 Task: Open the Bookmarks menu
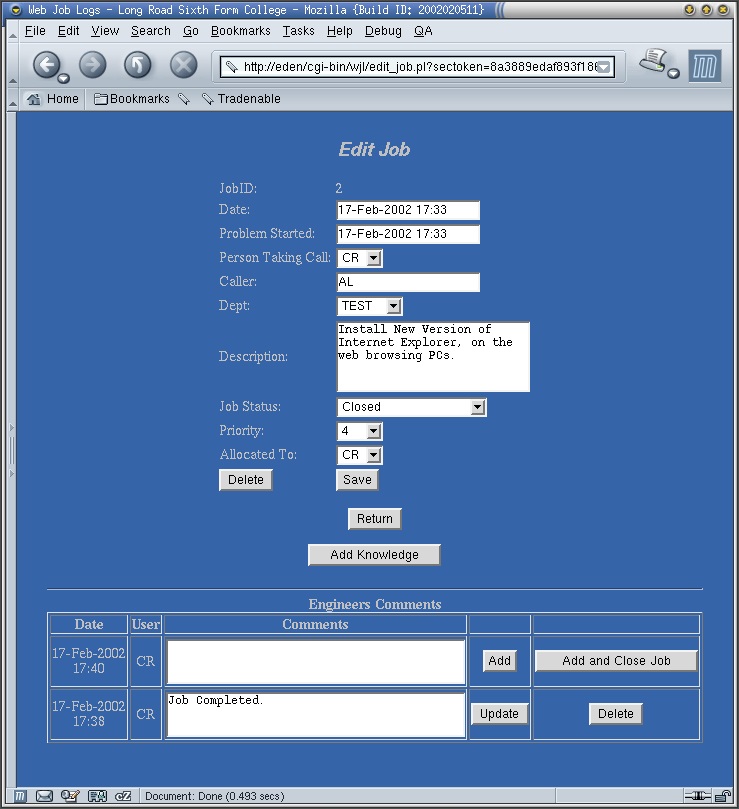pyautogui.click(x=240, y=31)
